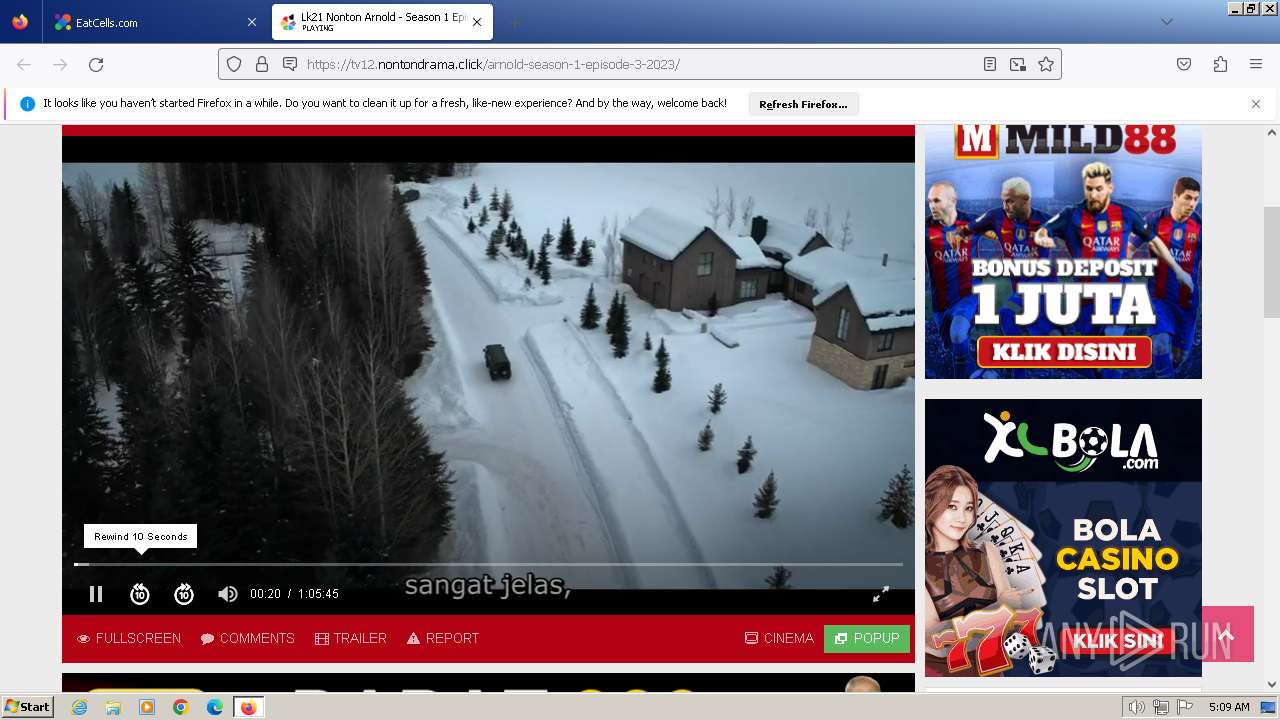
Task: Open FULLSCREEN option below the player
Action: coord(129,638)
